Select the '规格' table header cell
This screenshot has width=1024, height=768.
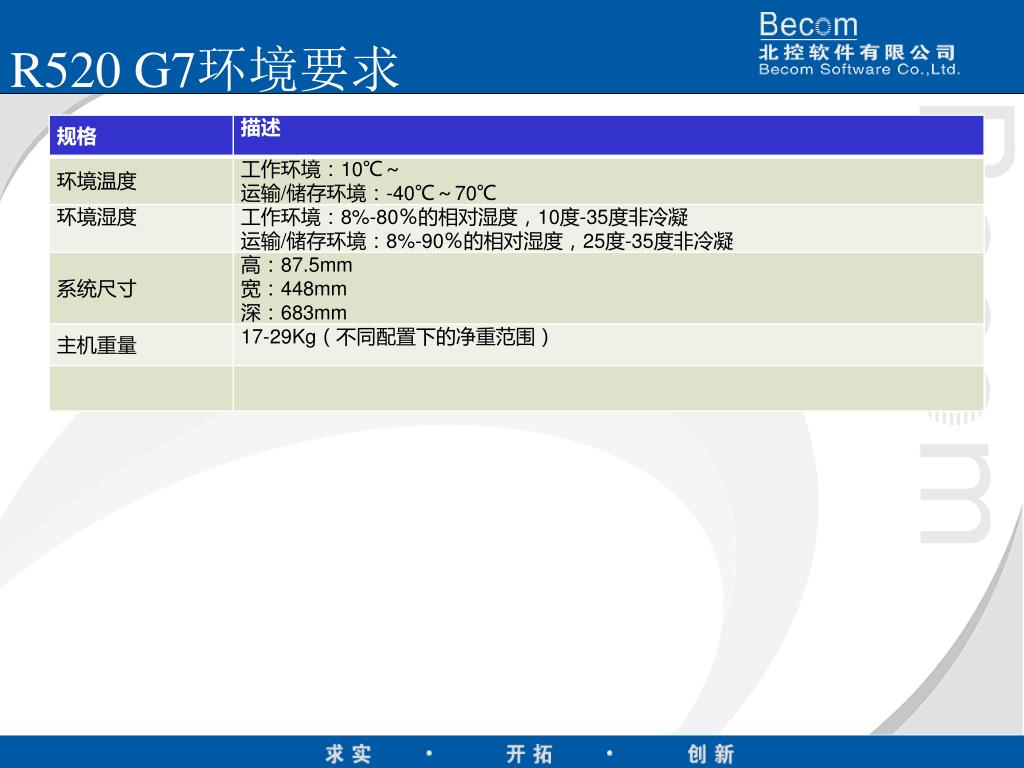(x=141, y=135)
